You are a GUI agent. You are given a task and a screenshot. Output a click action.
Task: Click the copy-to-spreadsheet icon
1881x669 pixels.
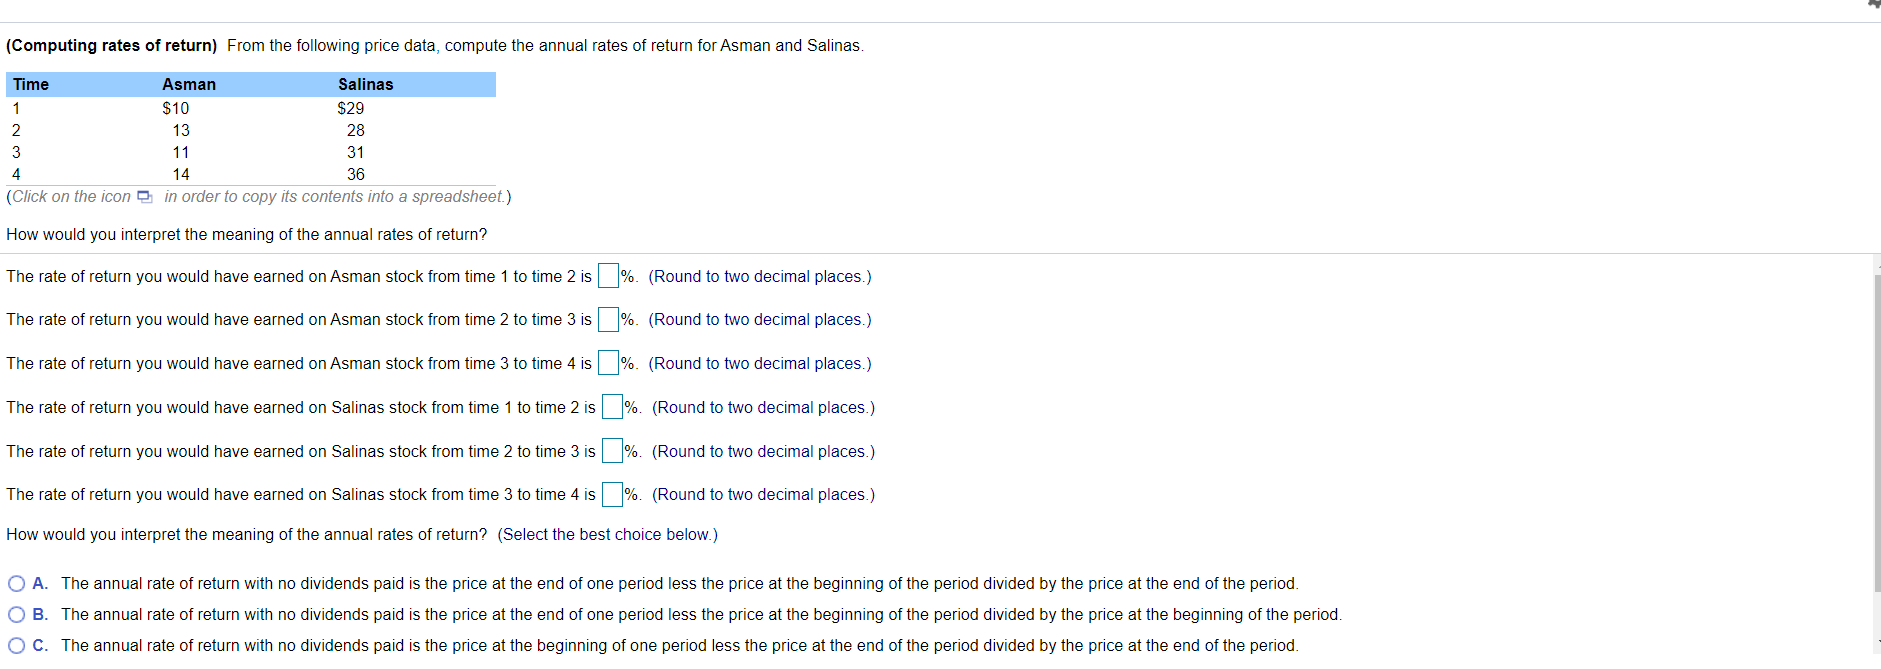[x=145, y=197]
